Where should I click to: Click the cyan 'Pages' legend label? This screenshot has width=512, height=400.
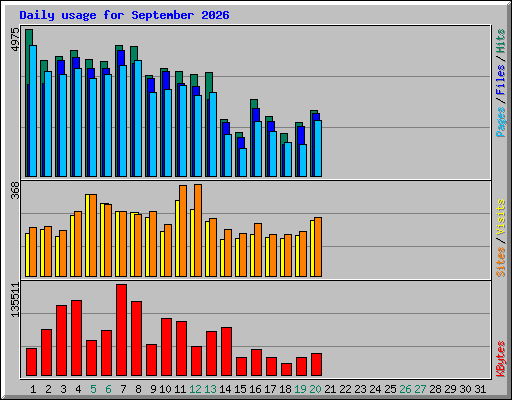(x=500, y=122)
